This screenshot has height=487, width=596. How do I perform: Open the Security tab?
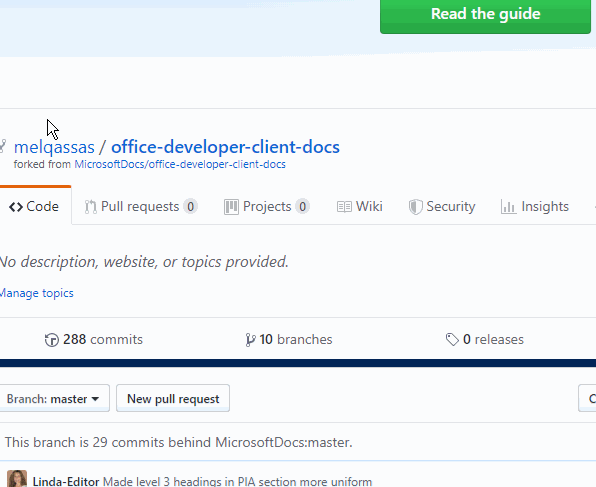coord(442,206)
